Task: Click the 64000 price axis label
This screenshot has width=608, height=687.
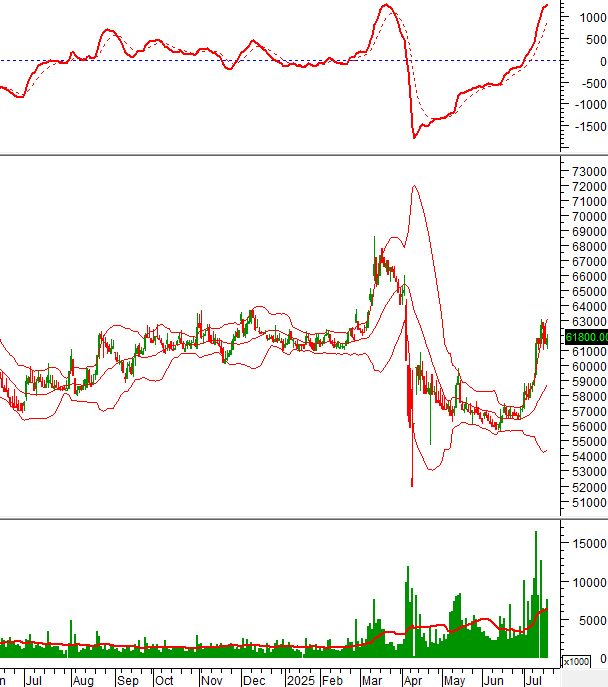Action: point(589,307)
